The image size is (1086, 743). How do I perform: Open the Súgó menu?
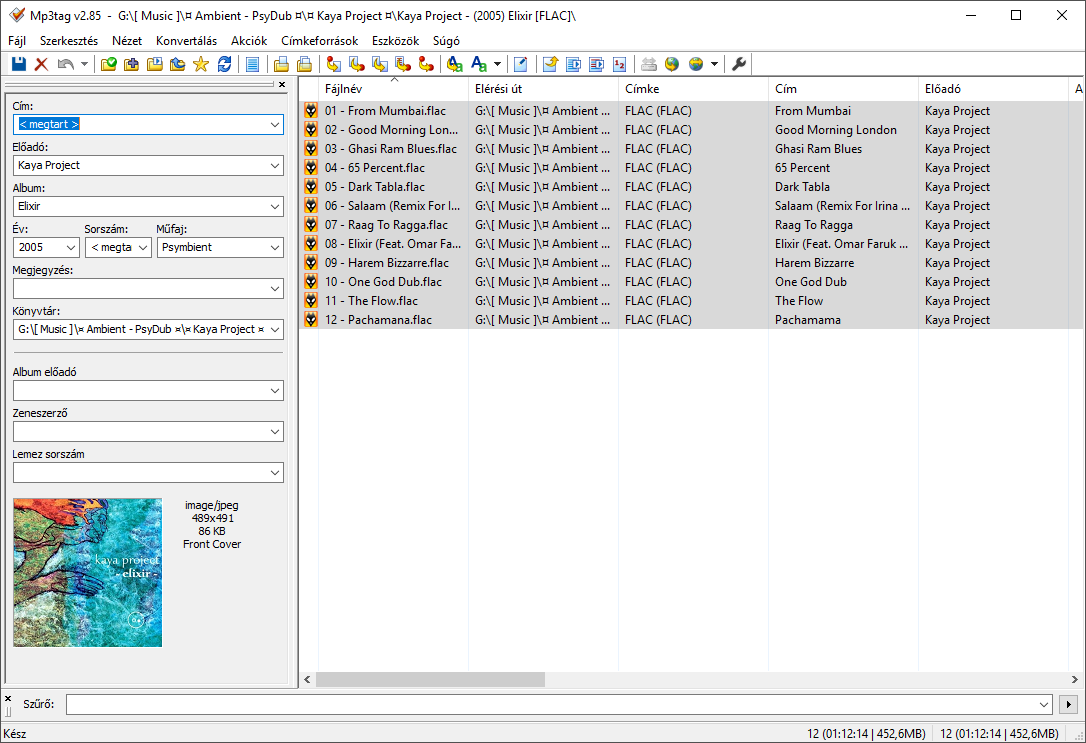tap(446, 41)
